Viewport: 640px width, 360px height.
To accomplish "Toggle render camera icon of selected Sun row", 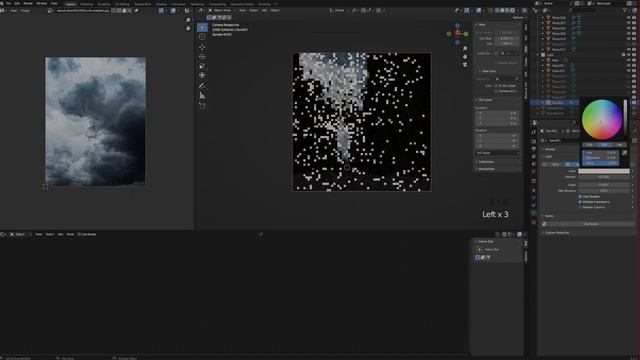I will coord(634,102).
